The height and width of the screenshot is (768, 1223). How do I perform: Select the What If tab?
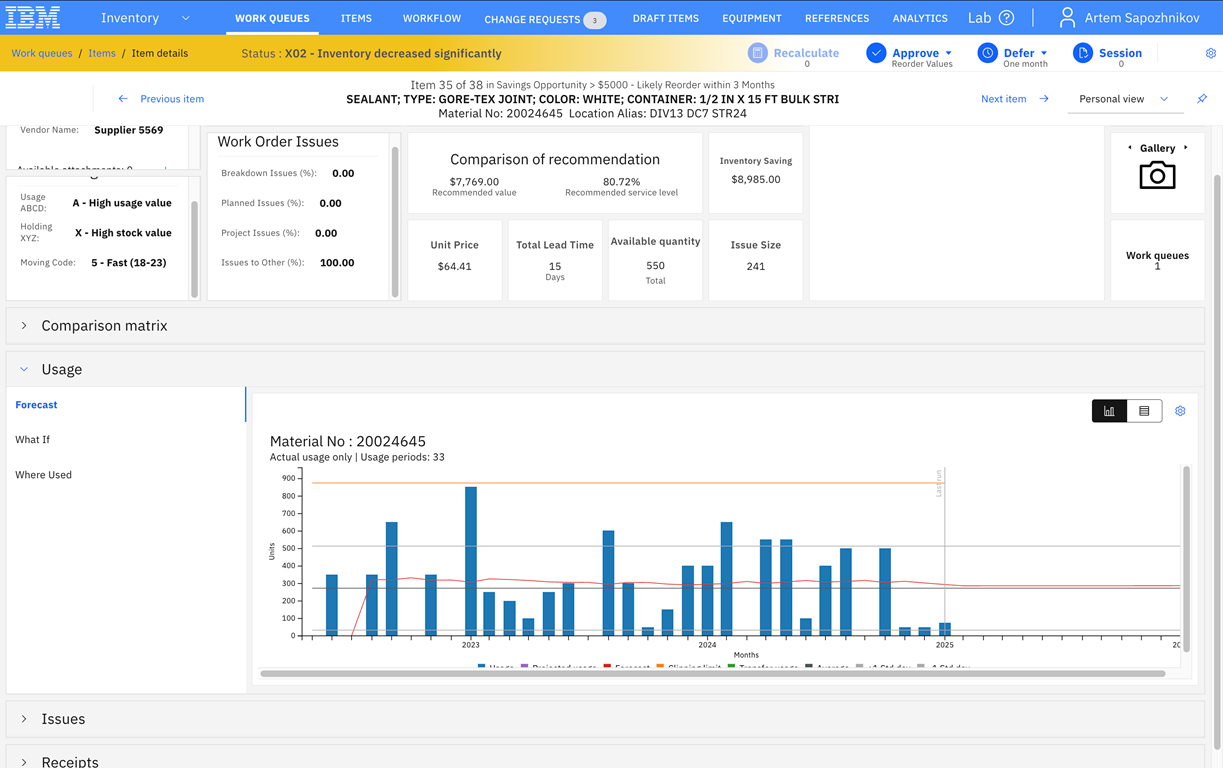[x=32, y=440]
